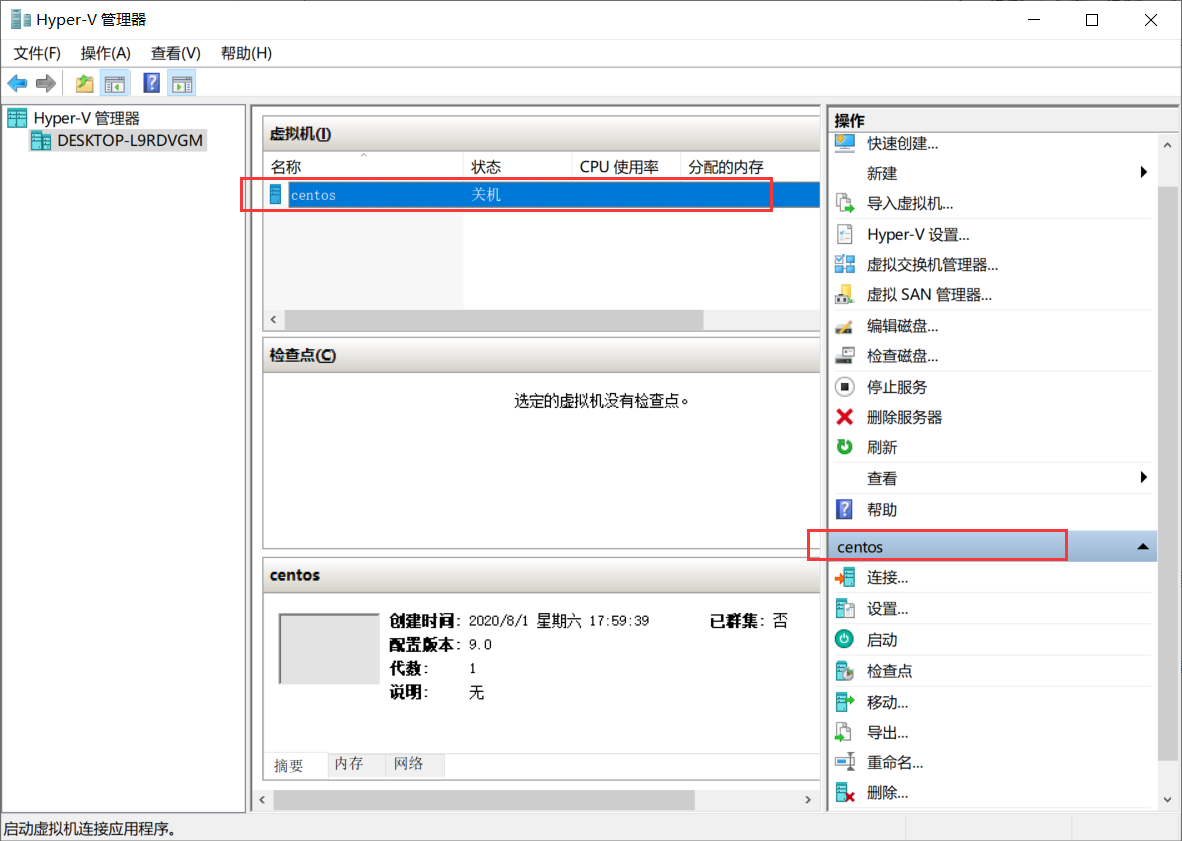This screenshot has height=841, width=1182.
Task: Click the 快速创建... action link
Action: [902, 143]
